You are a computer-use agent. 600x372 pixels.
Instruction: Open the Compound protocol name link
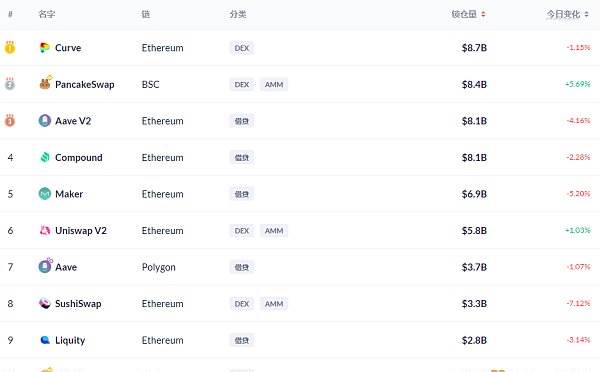[79, 158]
